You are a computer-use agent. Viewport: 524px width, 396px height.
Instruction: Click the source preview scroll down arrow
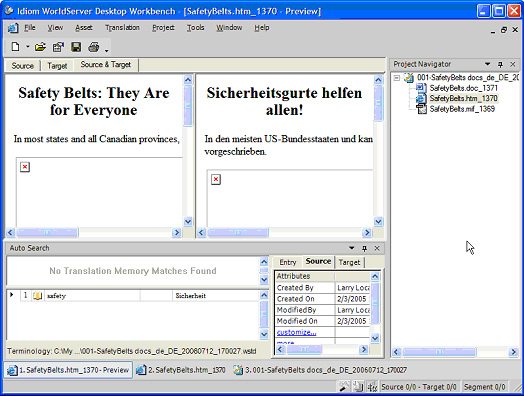[x=188, y=221]
